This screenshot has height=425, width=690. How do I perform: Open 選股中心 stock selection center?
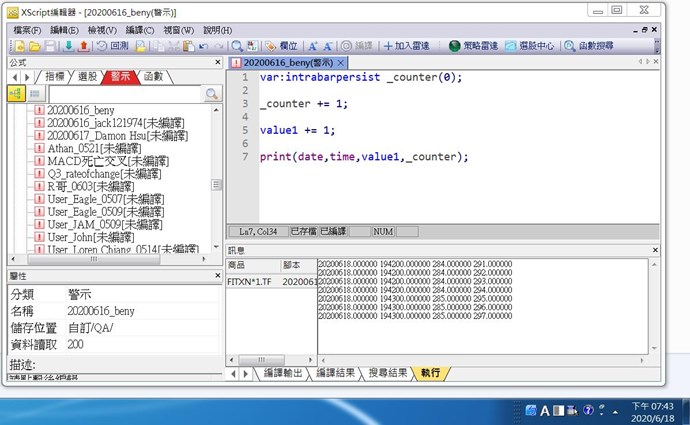click(530, 46)
